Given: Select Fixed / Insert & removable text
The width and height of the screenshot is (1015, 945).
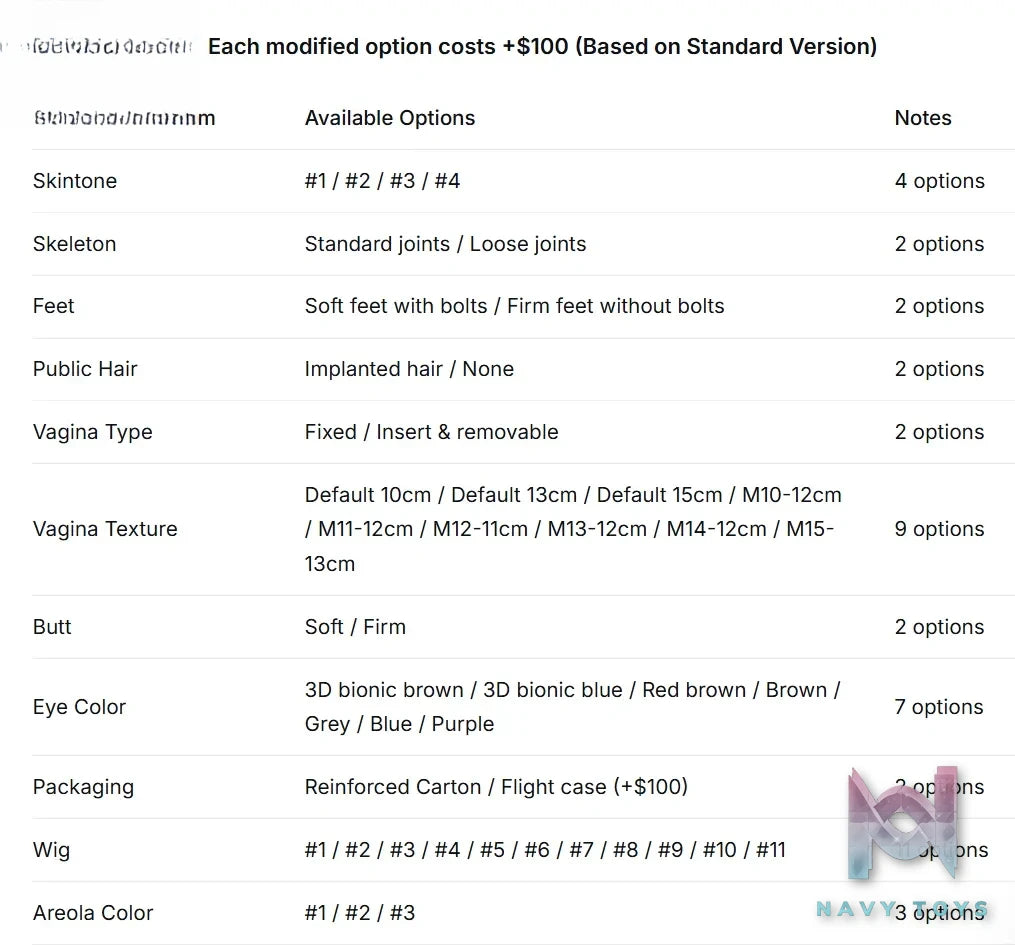Looking at the screenshot, I should [x=431, y=432].
